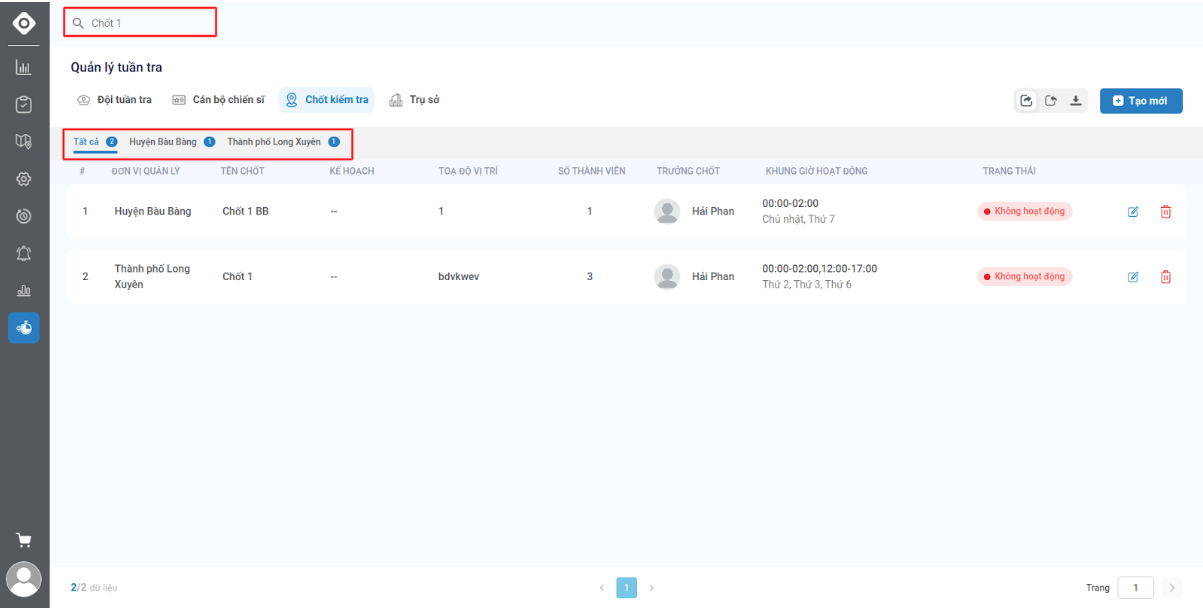This screenshot has width=1203, height=608.
Task: Click the middle import icon in toolbar
Action: tap(1051, 101)
